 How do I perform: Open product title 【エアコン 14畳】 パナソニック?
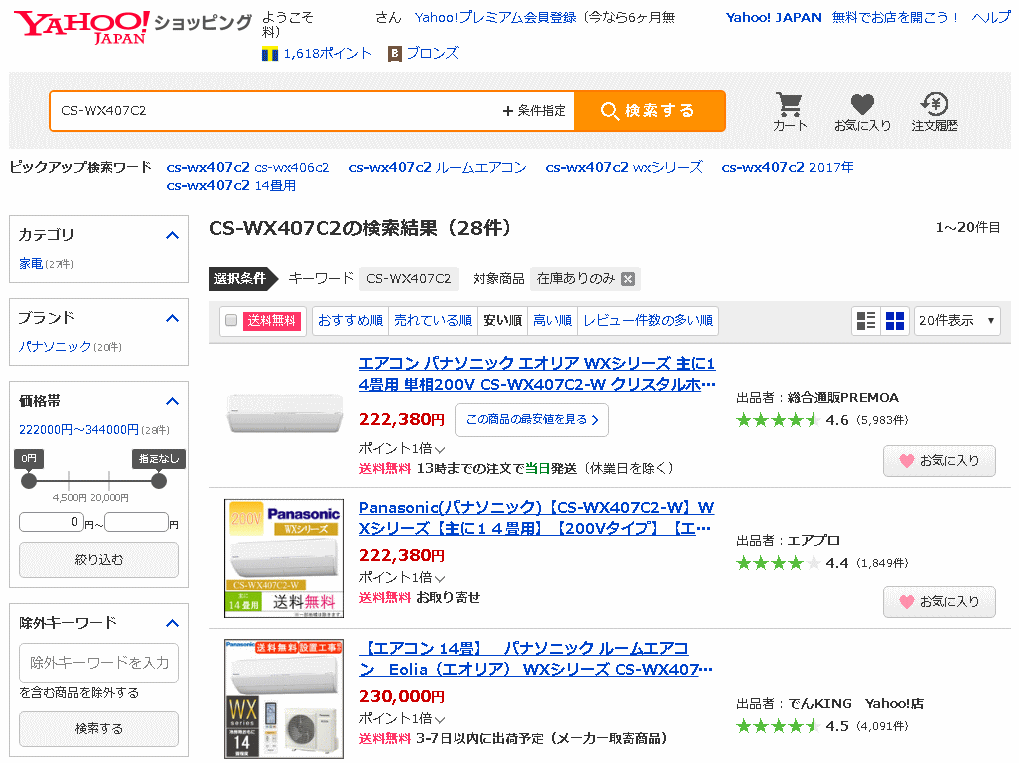[x=535, y=659]
